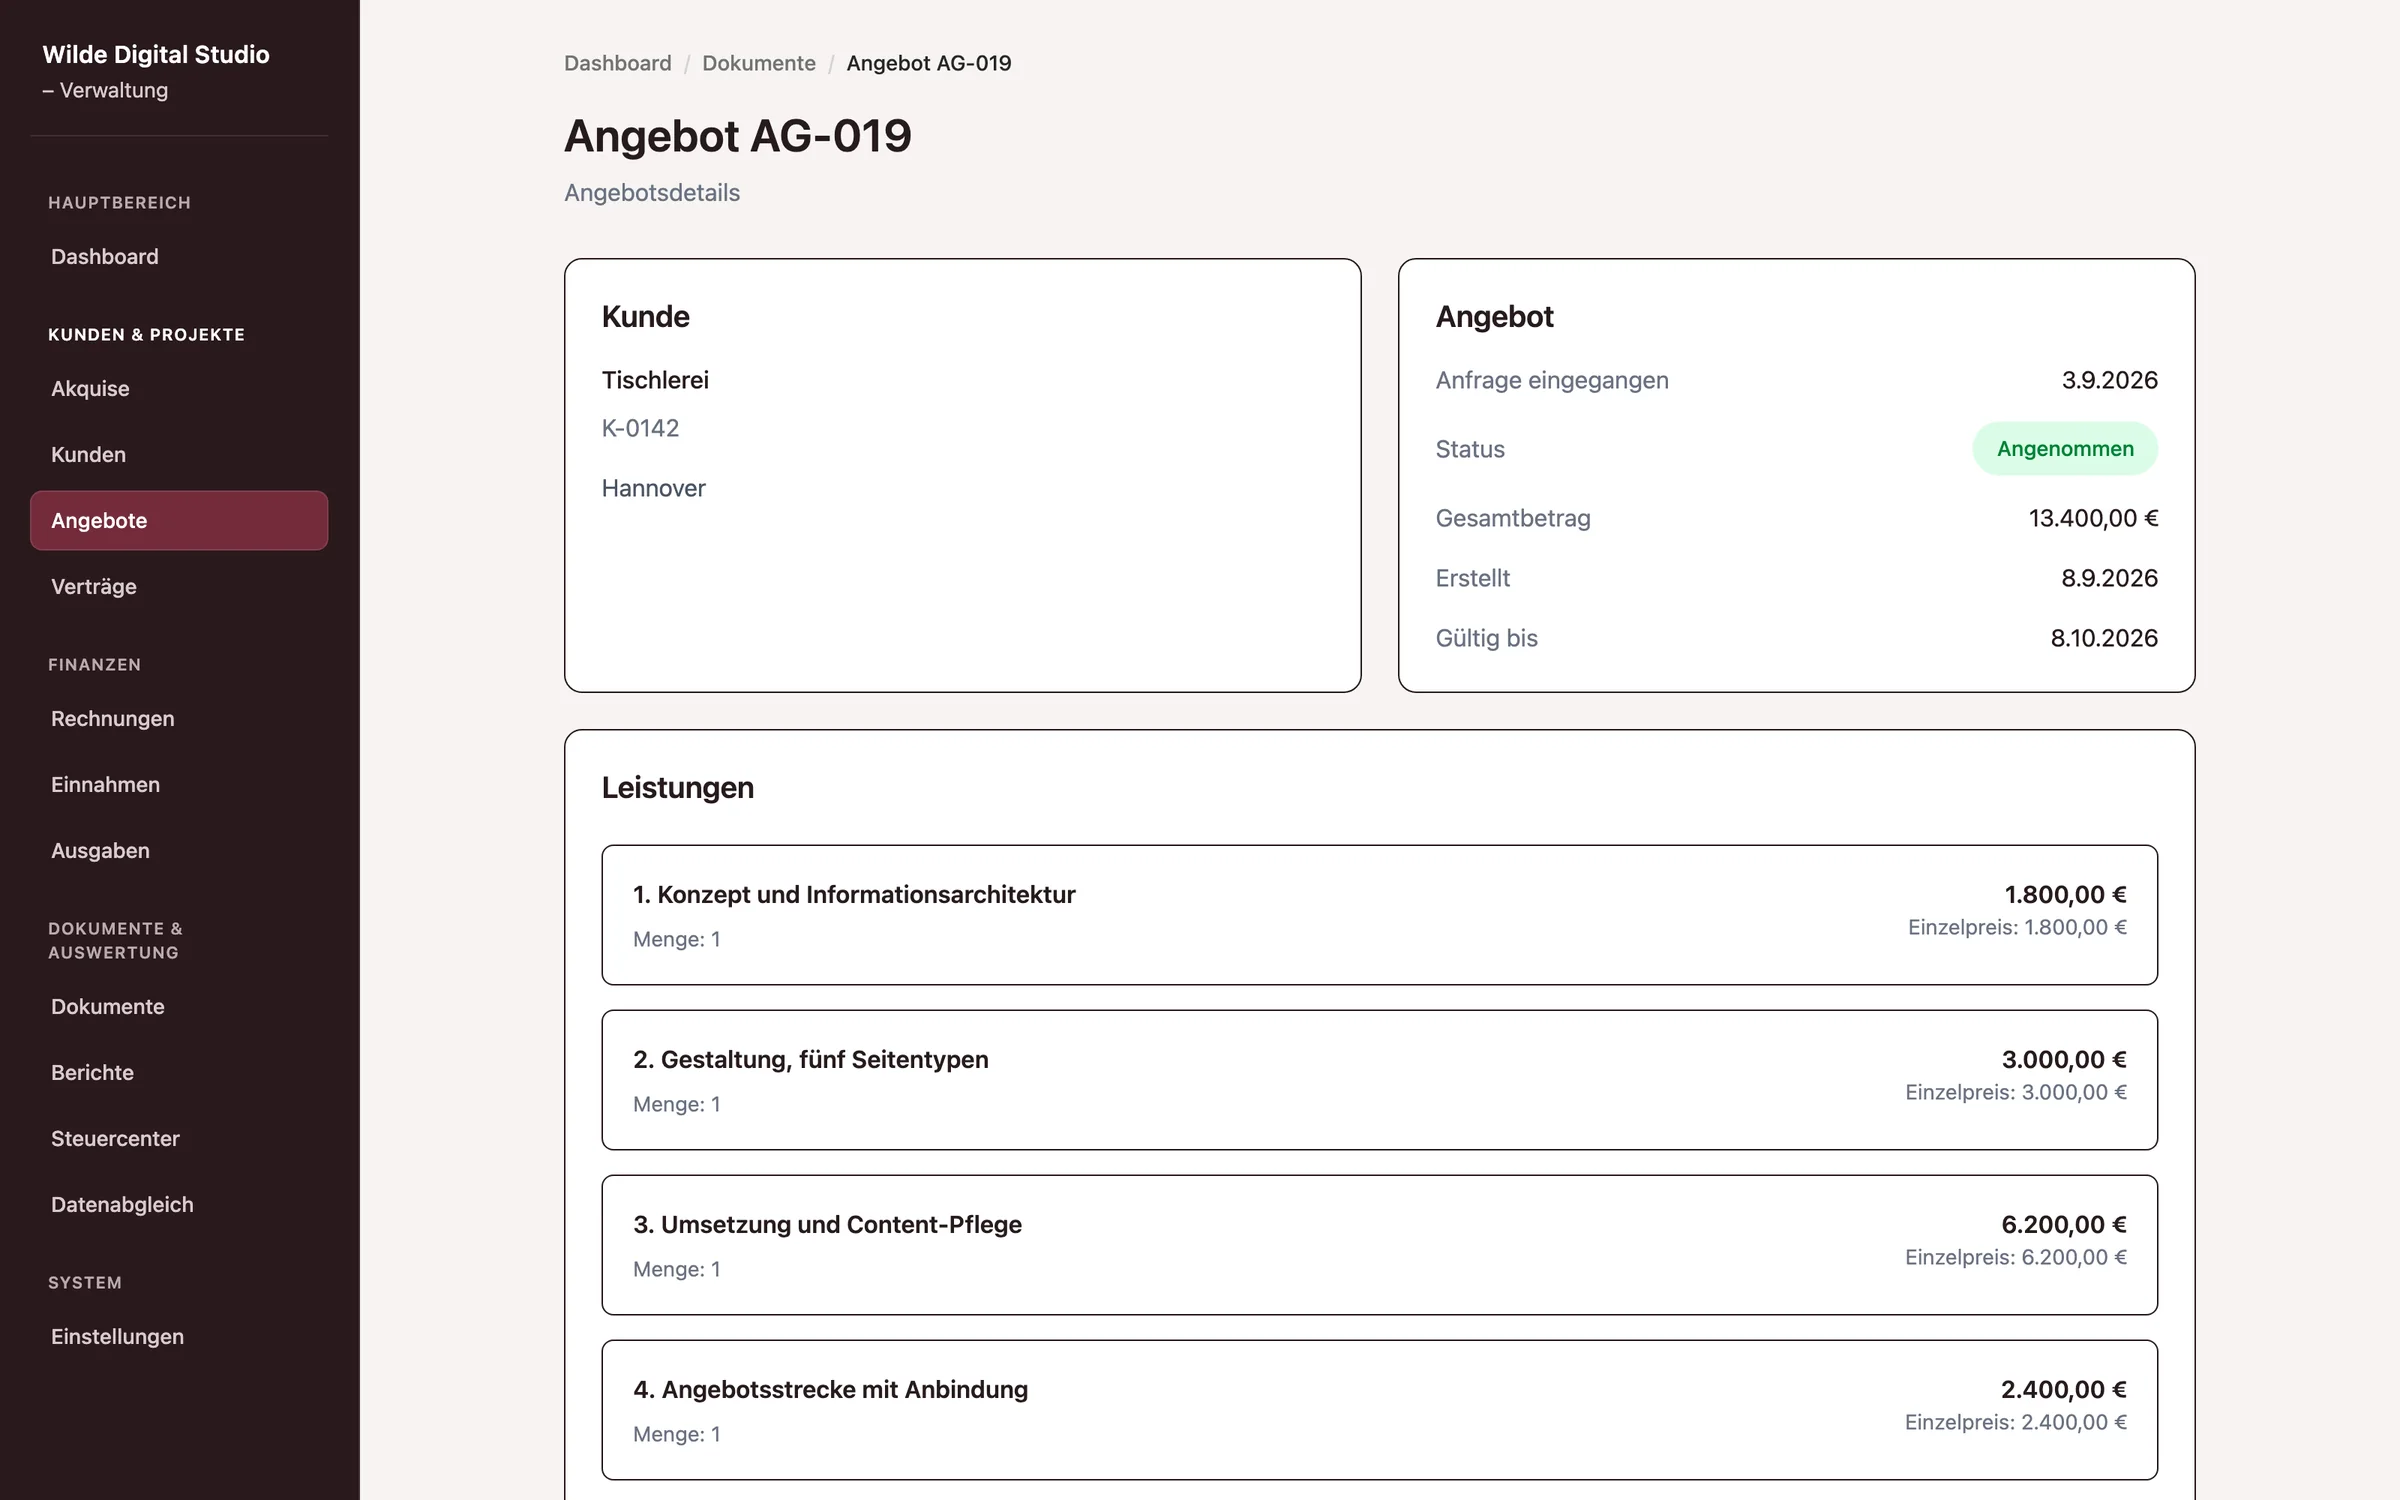Screen dimensions: 2400x1500
Task: Click the Angebotsdetails subtitle
Action: pos(652,193)
